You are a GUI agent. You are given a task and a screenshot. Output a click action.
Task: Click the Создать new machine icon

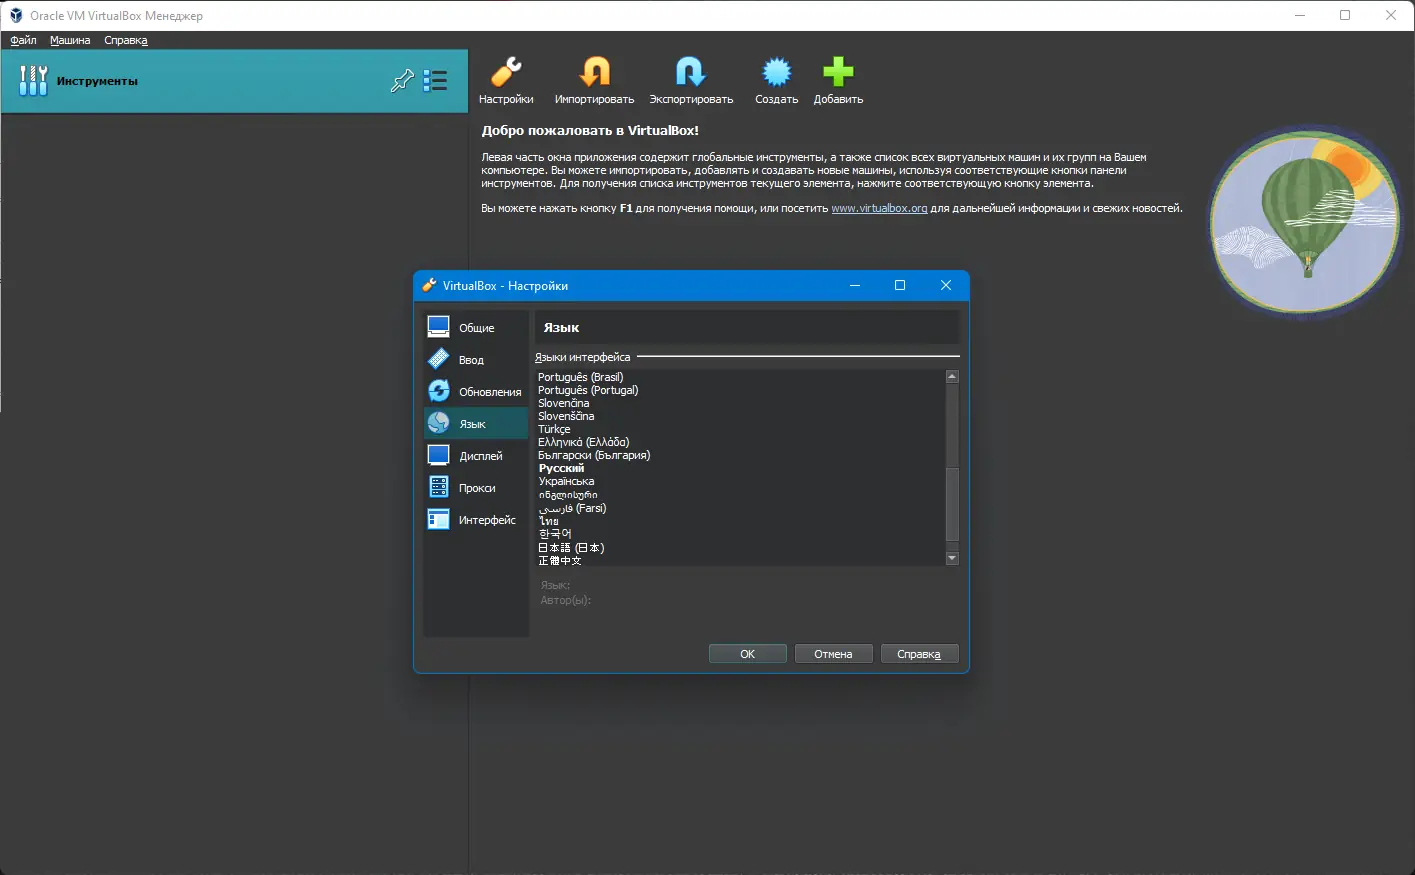pyautogui.click(x=776, y=80)
